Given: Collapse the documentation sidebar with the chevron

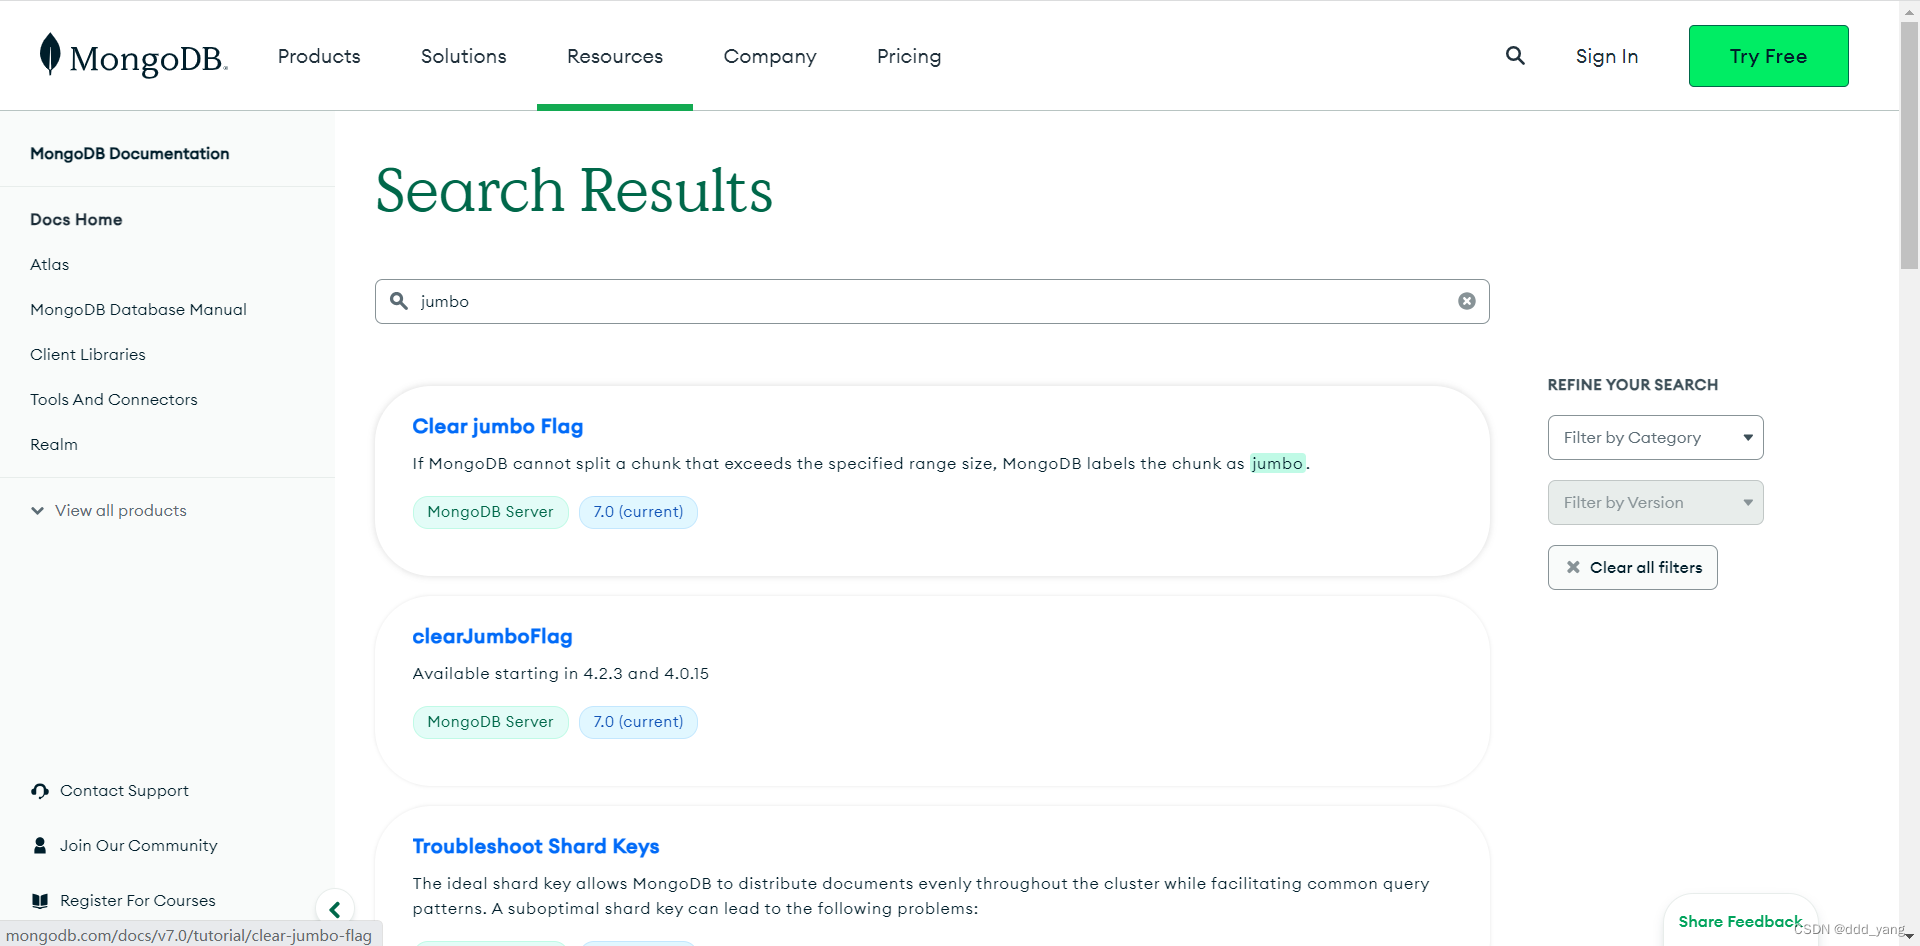Looking at the screenshot, I should pyautogui.click(x=334, y=908).
